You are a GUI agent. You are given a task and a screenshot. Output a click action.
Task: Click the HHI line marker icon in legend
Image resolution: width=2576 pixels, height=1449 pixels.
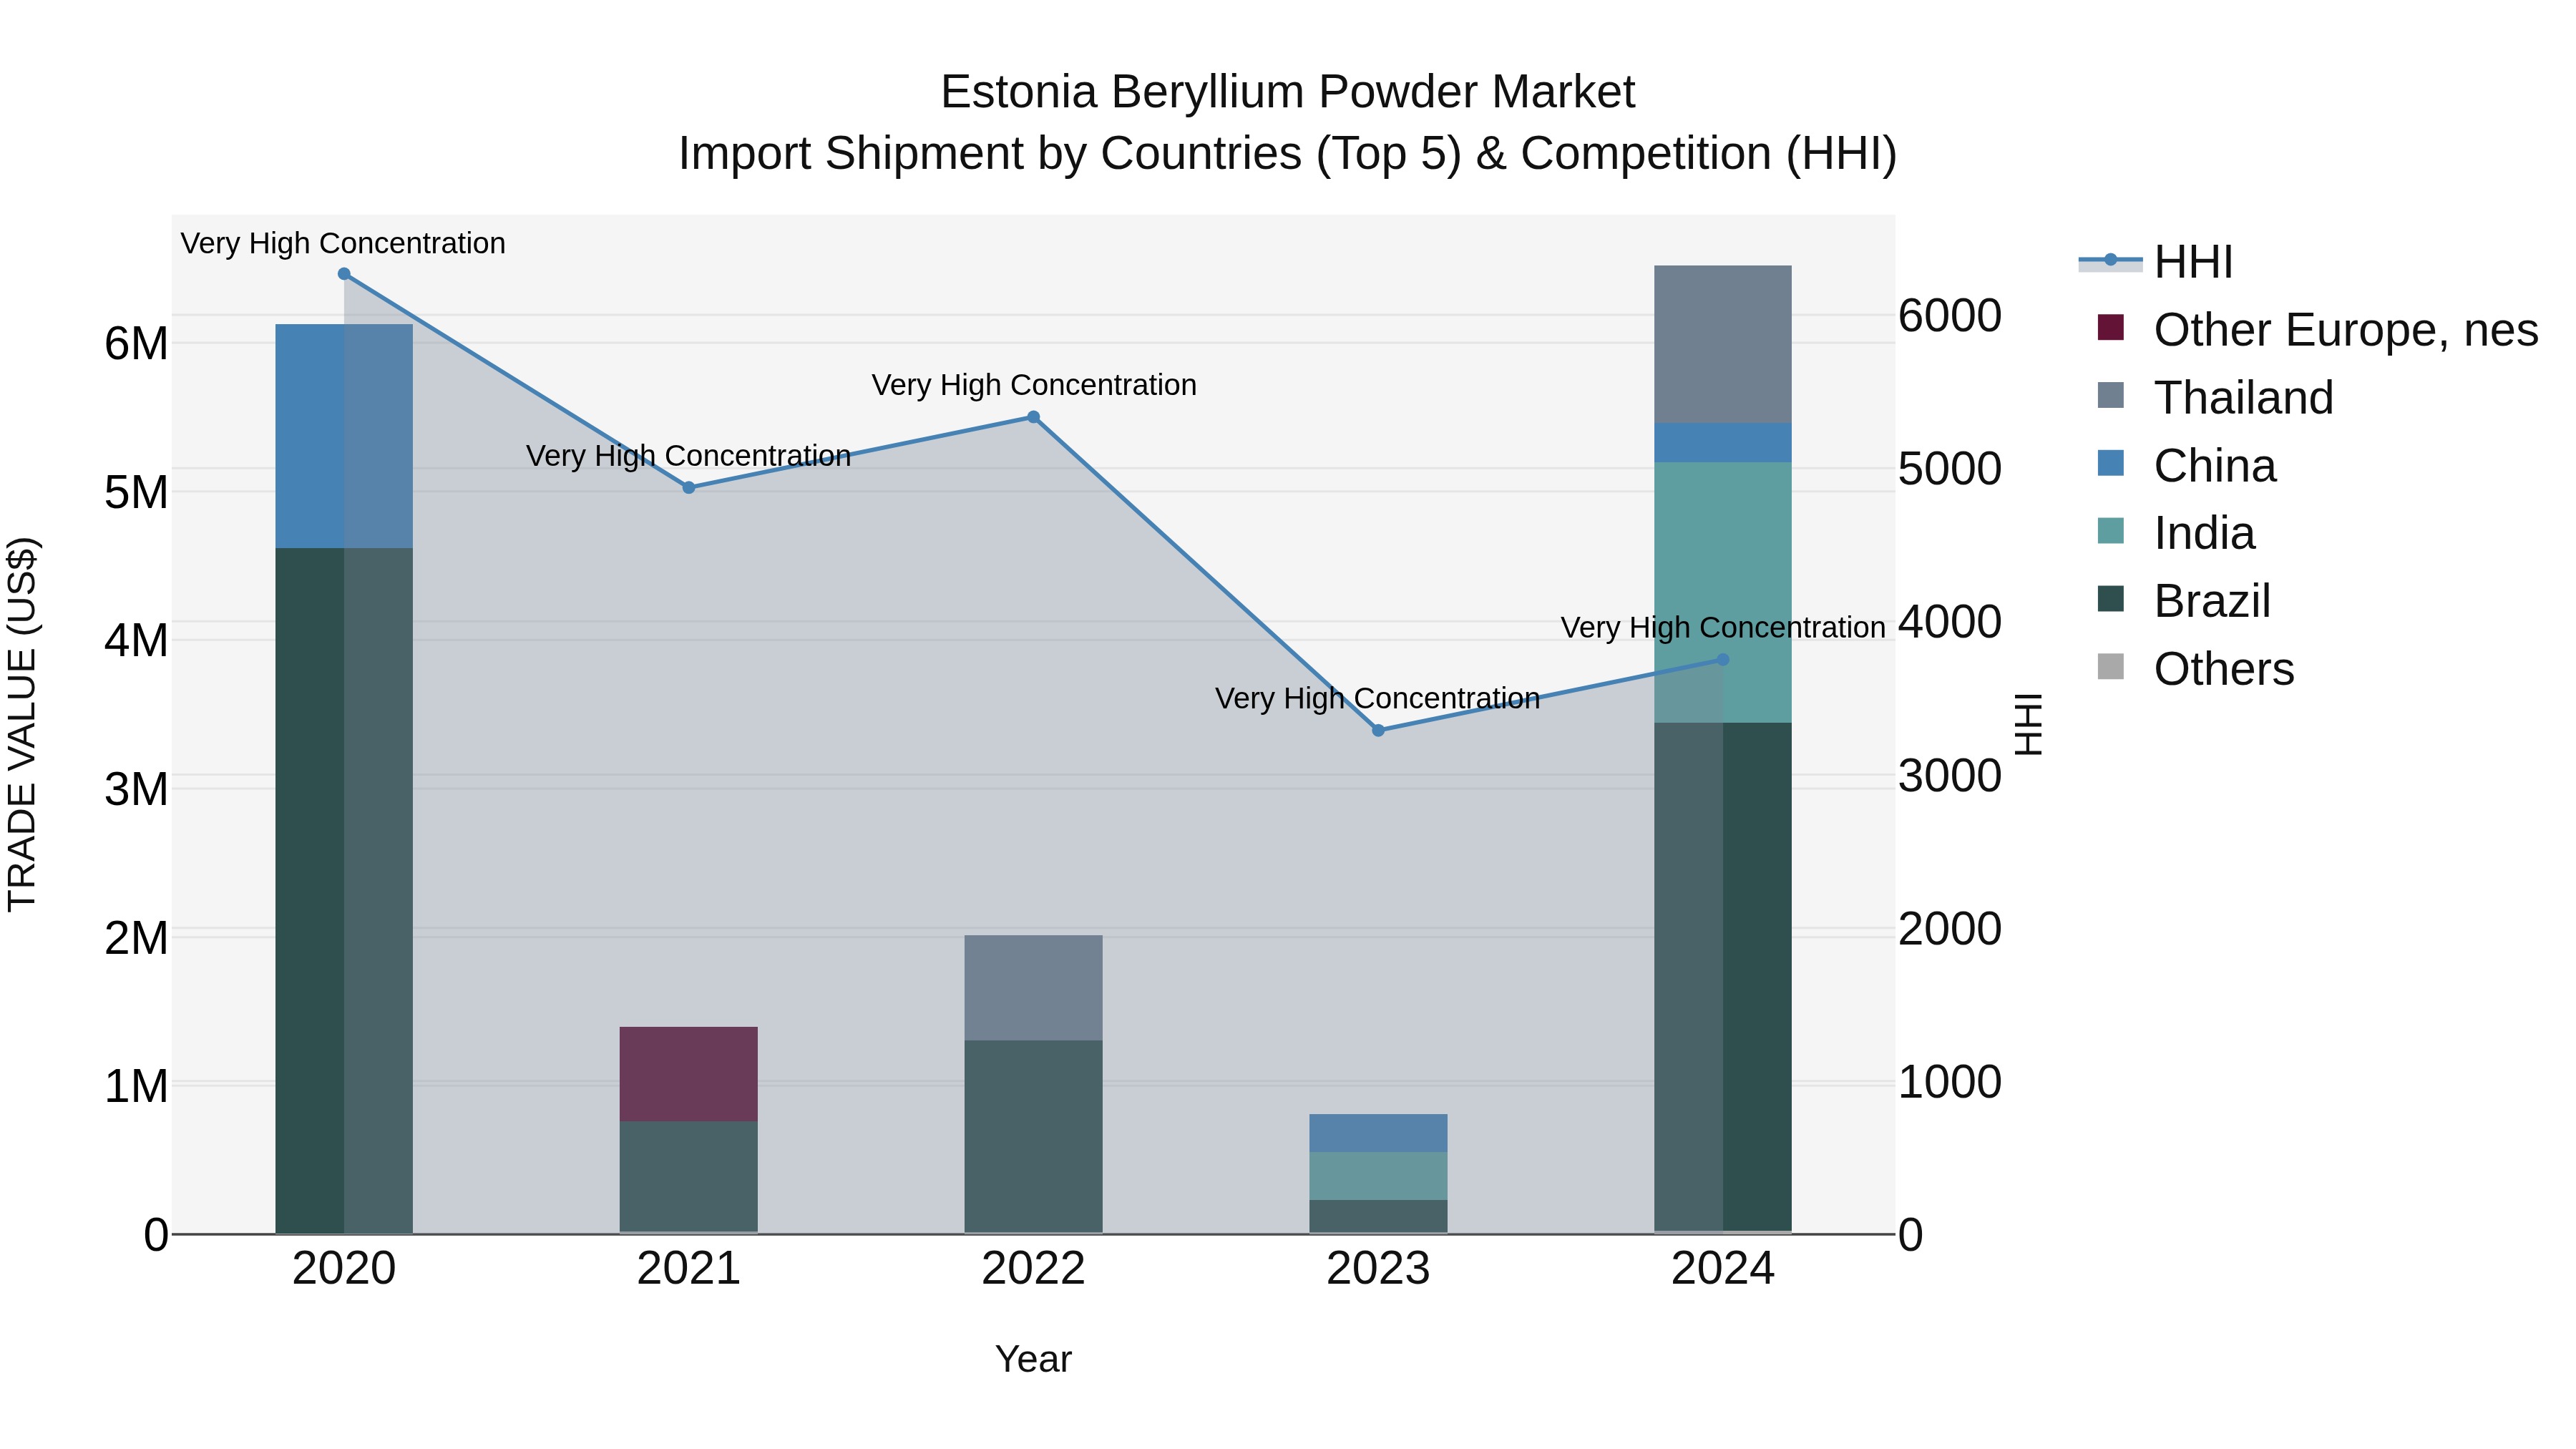tap(2110, 260)
